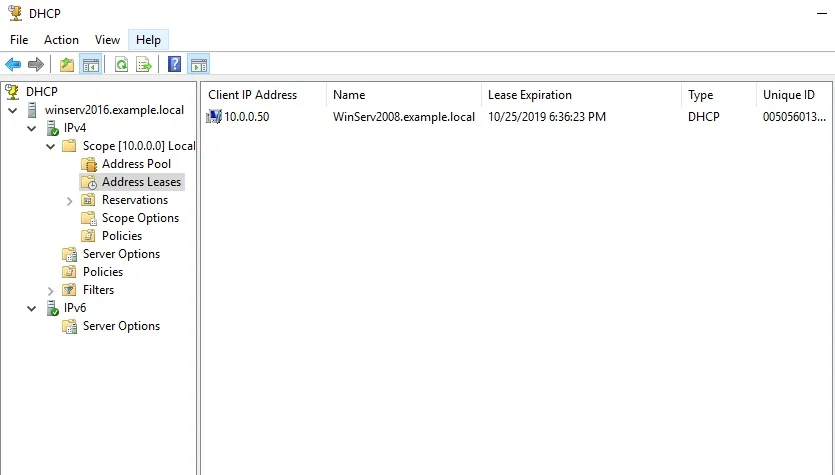This screenshot has width=835, height=475.
Task: Expand the Filters node under IPv4
Action: pos(51,290)
